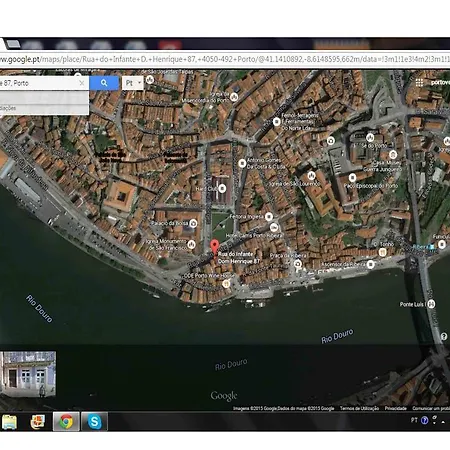Click the browser address bar URL
Screen dimensions: 450x450
[x=225, y=59]
